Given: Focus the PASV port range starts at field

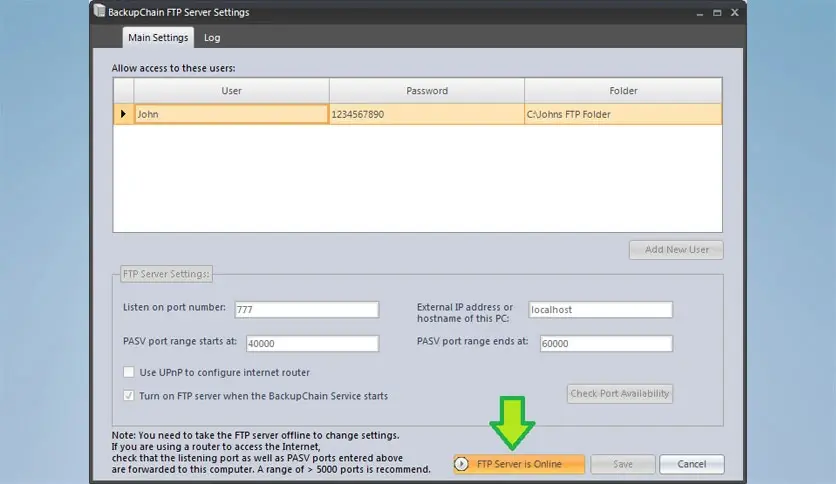Looking at the screenshot, I should tap(312, 343).
